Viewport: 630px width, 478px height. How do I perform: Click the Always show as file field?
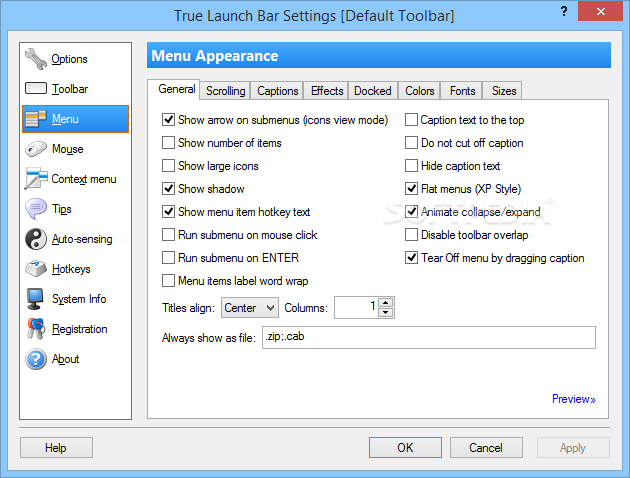tap(429, 337)
